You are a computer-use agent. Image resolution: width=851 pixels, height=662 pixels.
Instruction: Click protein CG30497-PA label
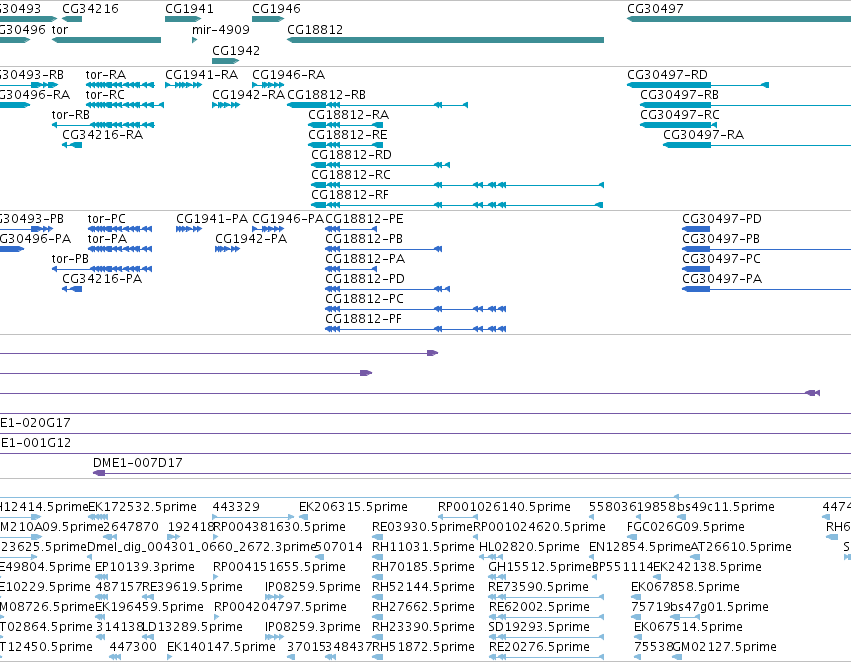point(722,279)
